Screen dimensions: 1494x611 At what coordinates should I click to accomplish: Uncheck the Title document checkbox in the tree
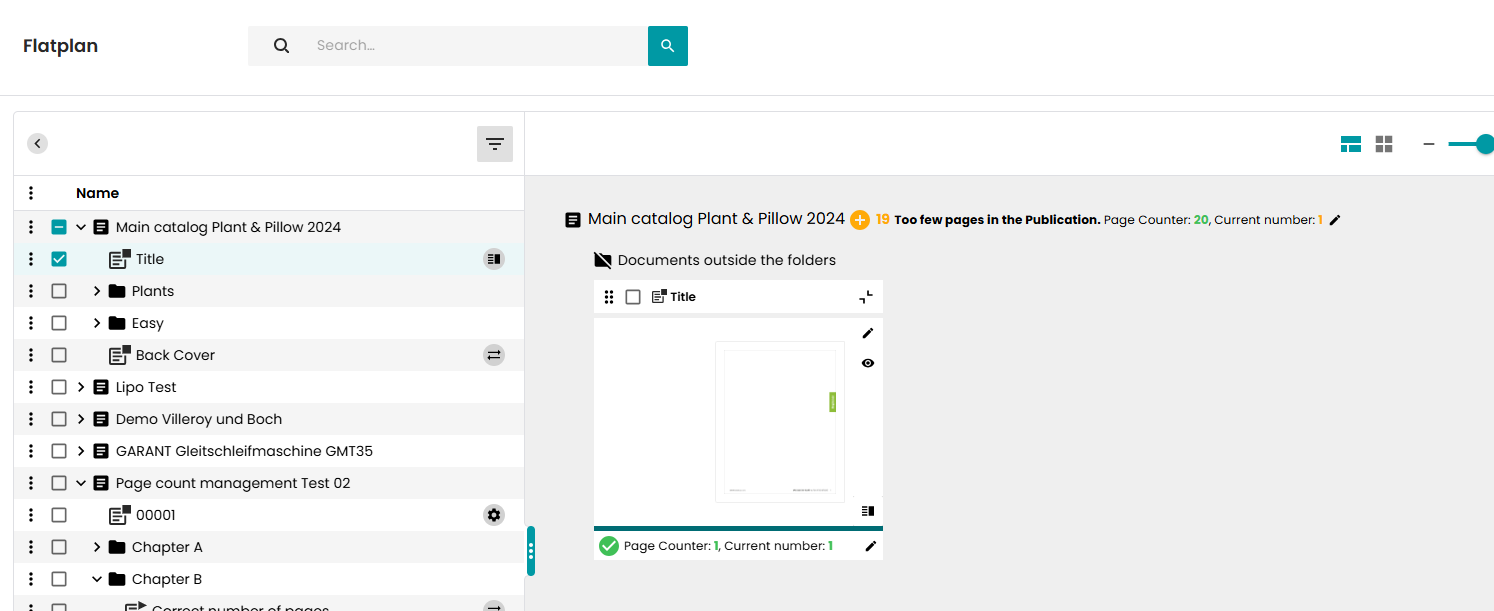59,258
